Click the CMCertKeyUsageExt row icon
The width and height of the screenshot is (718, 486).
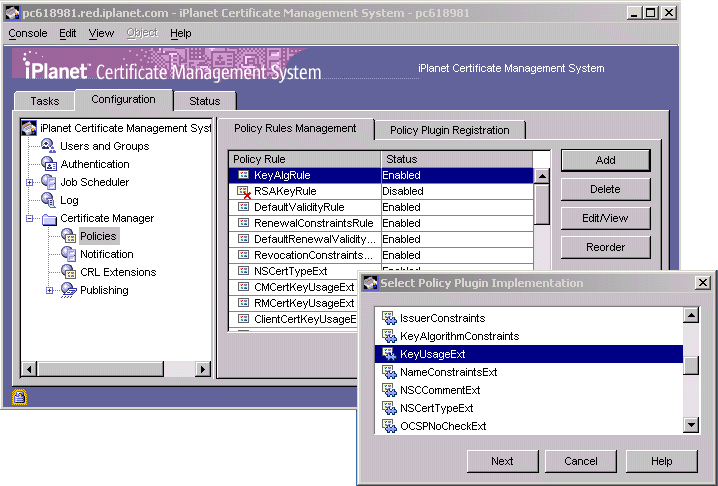coord(244,287)
